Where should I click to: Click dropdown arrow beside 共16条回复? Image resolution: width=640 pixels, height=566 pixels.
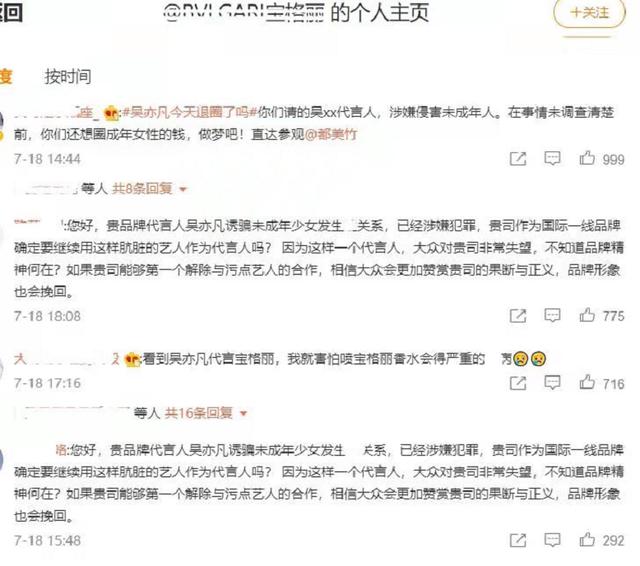(244, 414)
